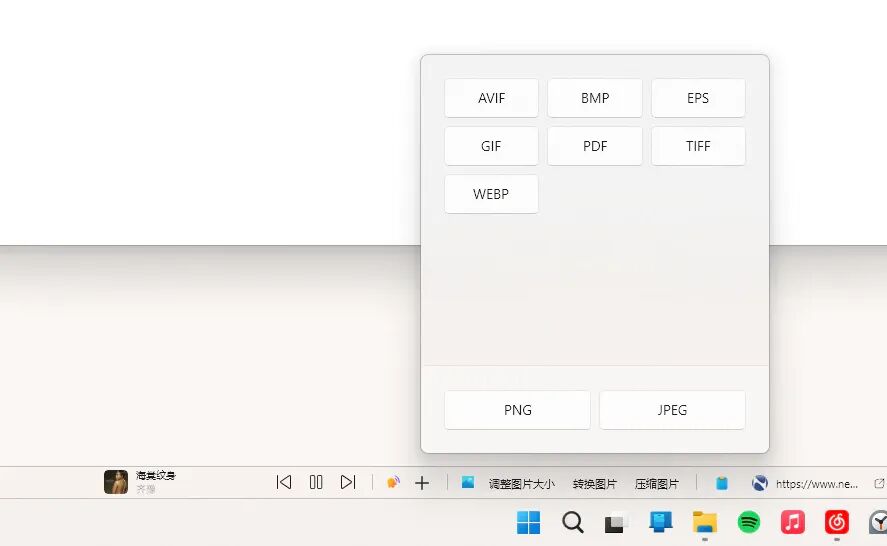The height and width of the screenshot is (546, 887).
Task: Open the blue monitor taskbar app
Action: click(x=660, y=522)
